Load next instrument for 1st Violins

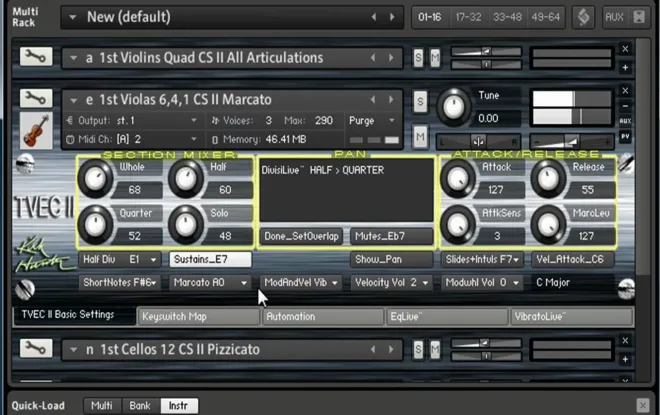(x=391, y=58)
